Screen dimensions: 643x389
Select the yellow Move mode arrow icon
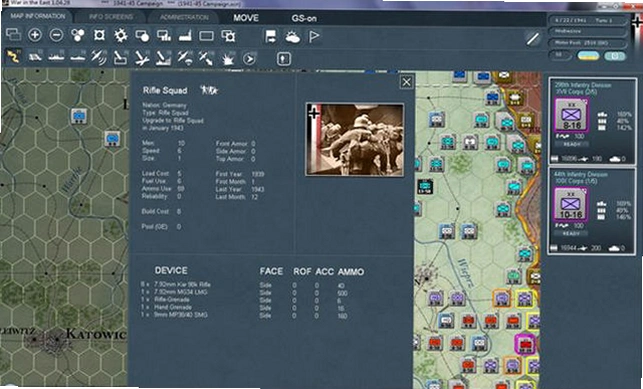pos(14,57)
